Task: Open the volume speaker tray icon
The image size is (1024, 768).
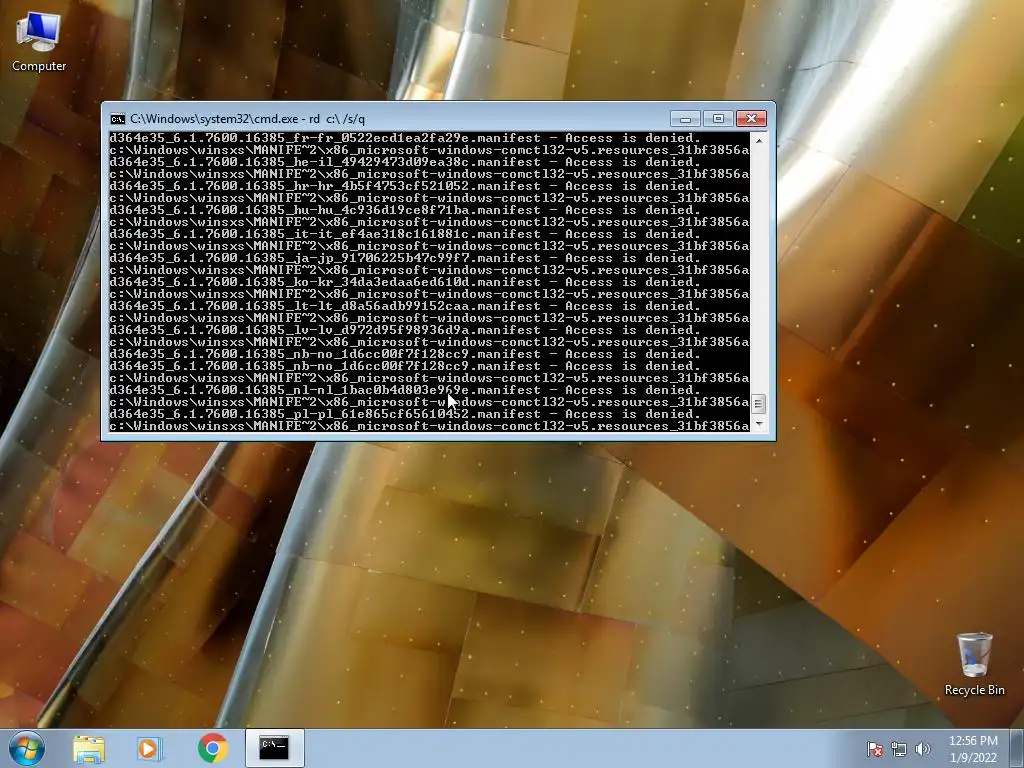Action: point(922,749)
